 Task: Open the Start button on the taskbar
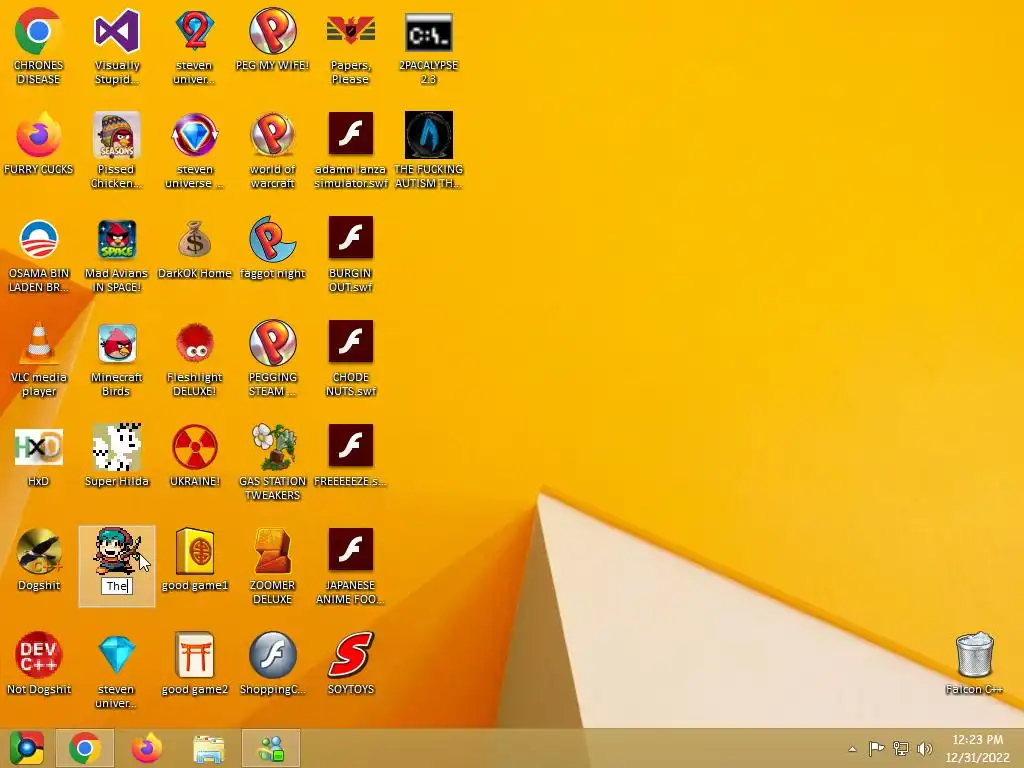tap(27, 748)
